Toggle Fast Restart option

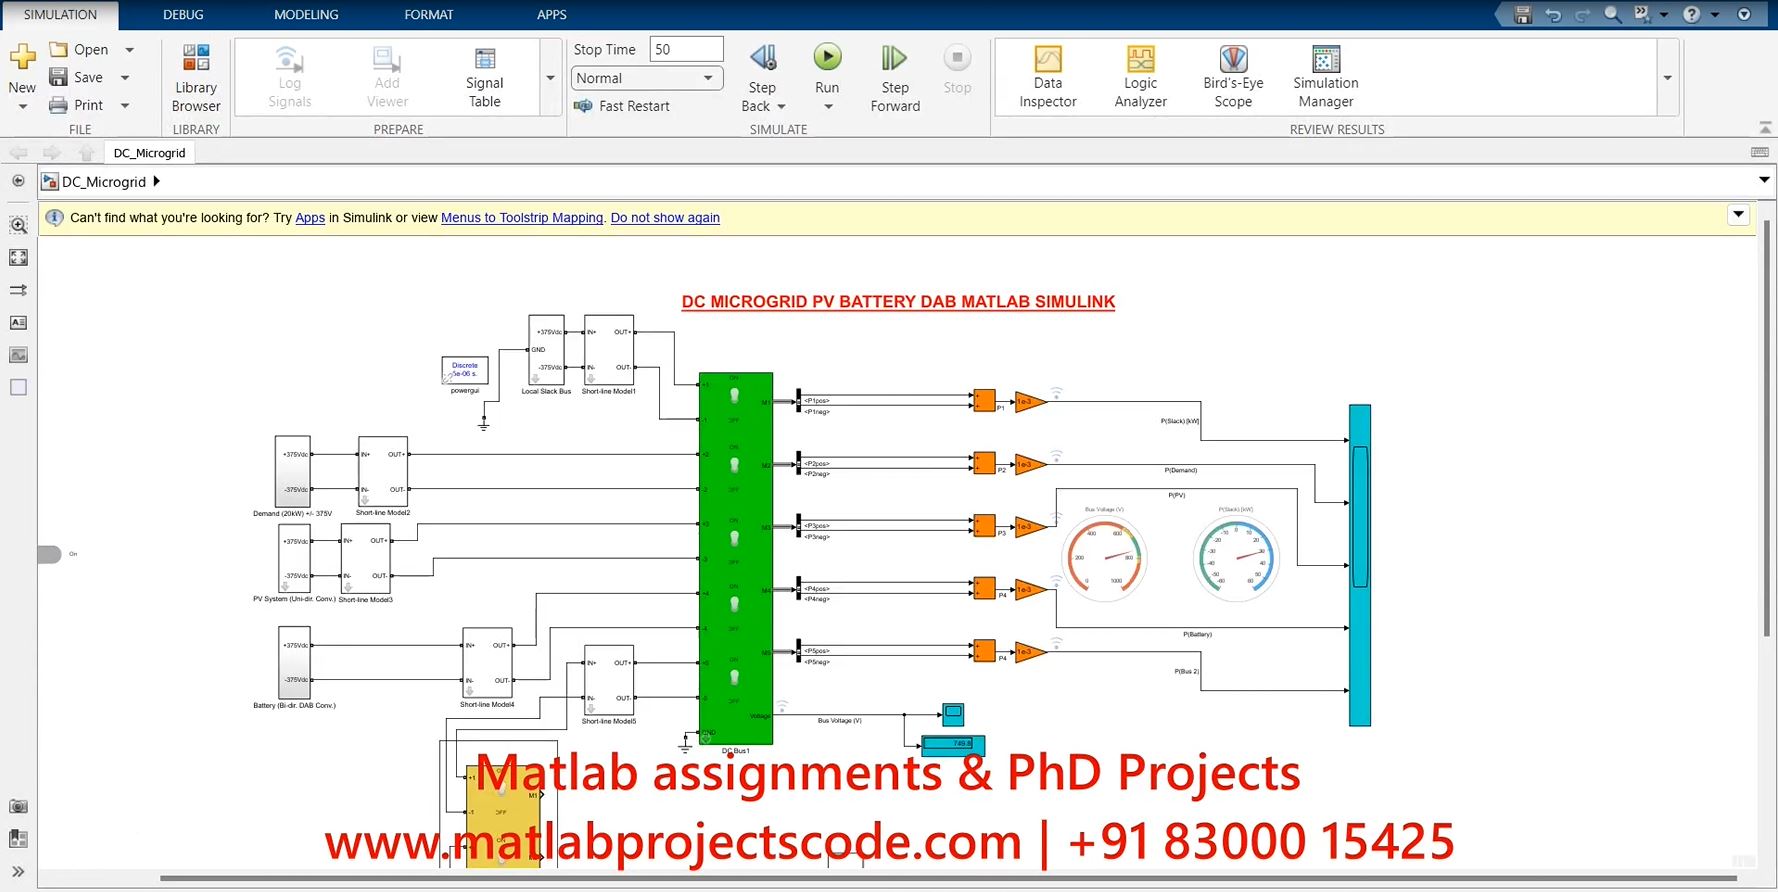click(622, 106)
